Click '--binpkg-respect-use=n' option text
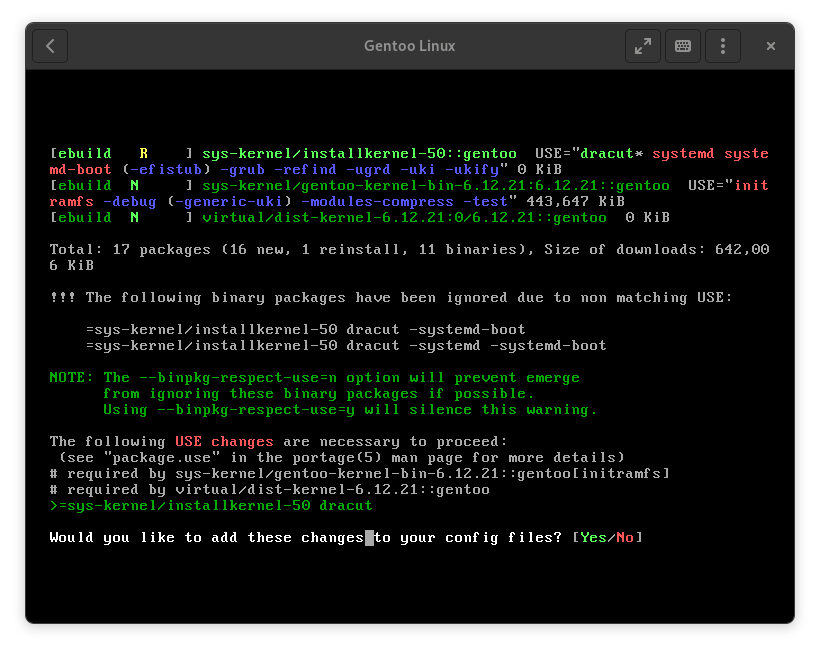 tap(238, 378)
